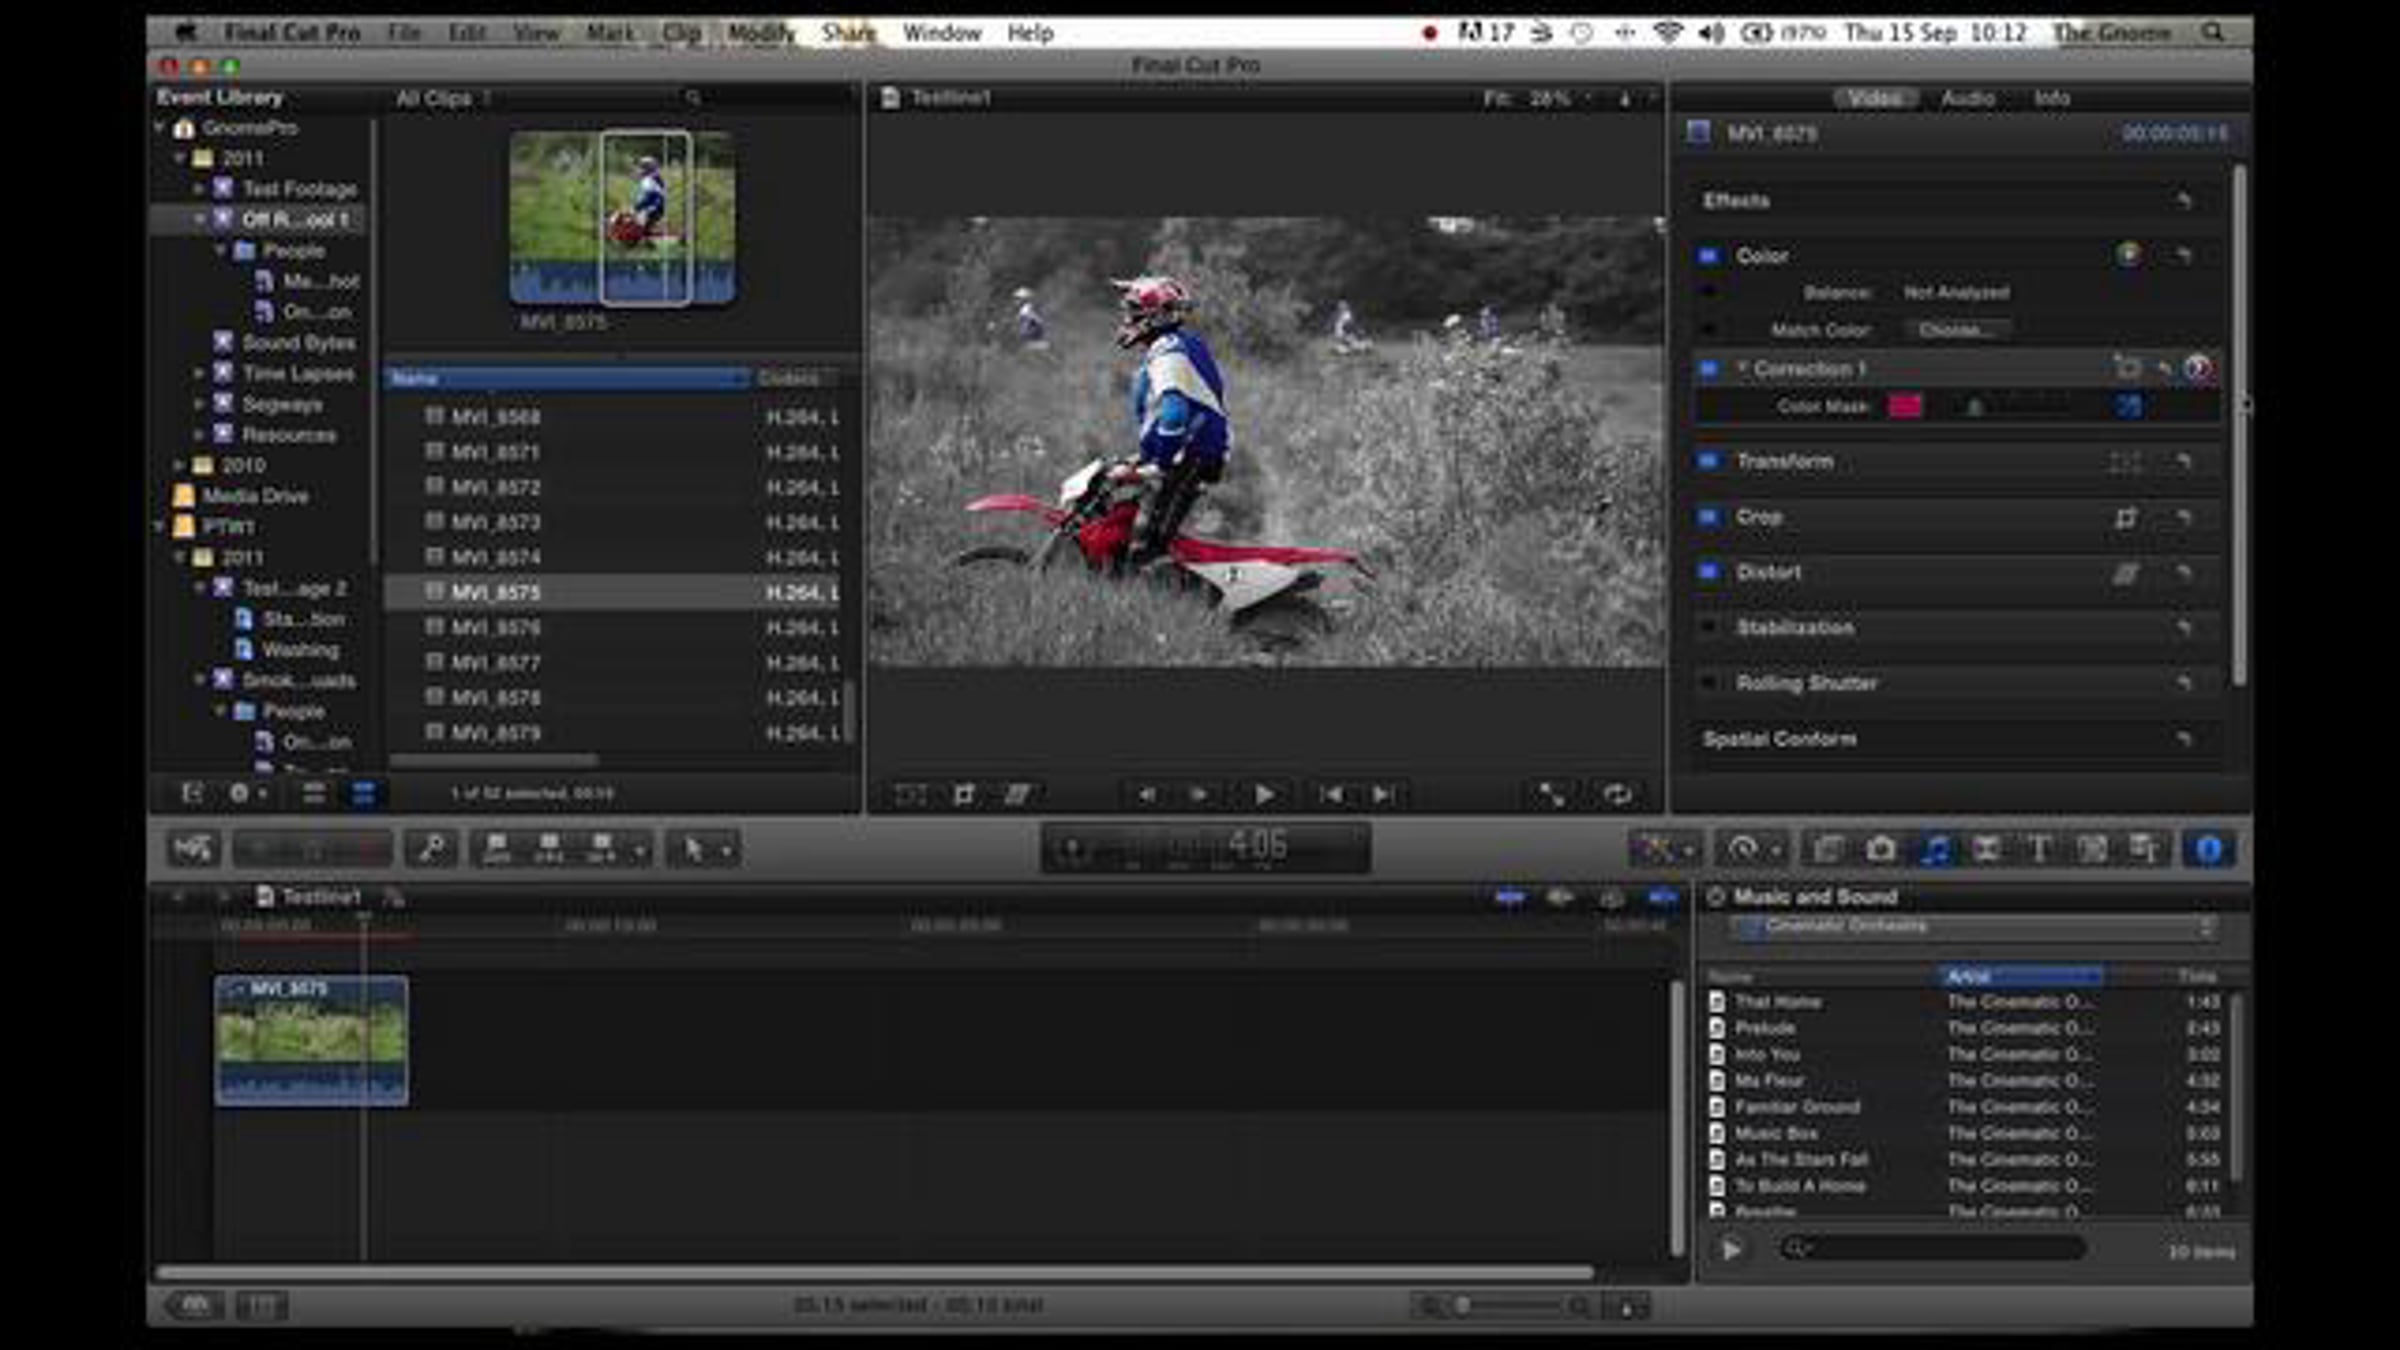
Task: Collapse the GnomePro library triangle
Action: pyautogui.click(x=160, y=128)
